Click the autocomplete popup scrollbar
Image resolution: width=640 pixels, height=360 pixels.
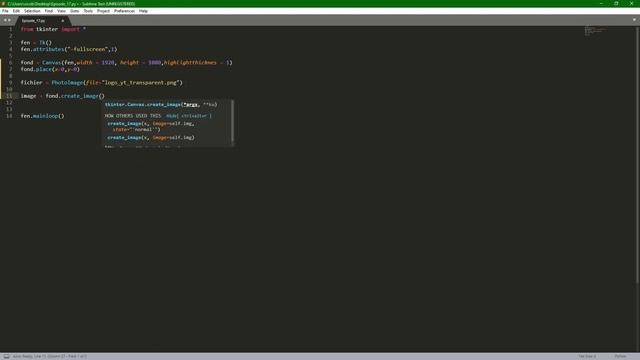tap(233, 122)
